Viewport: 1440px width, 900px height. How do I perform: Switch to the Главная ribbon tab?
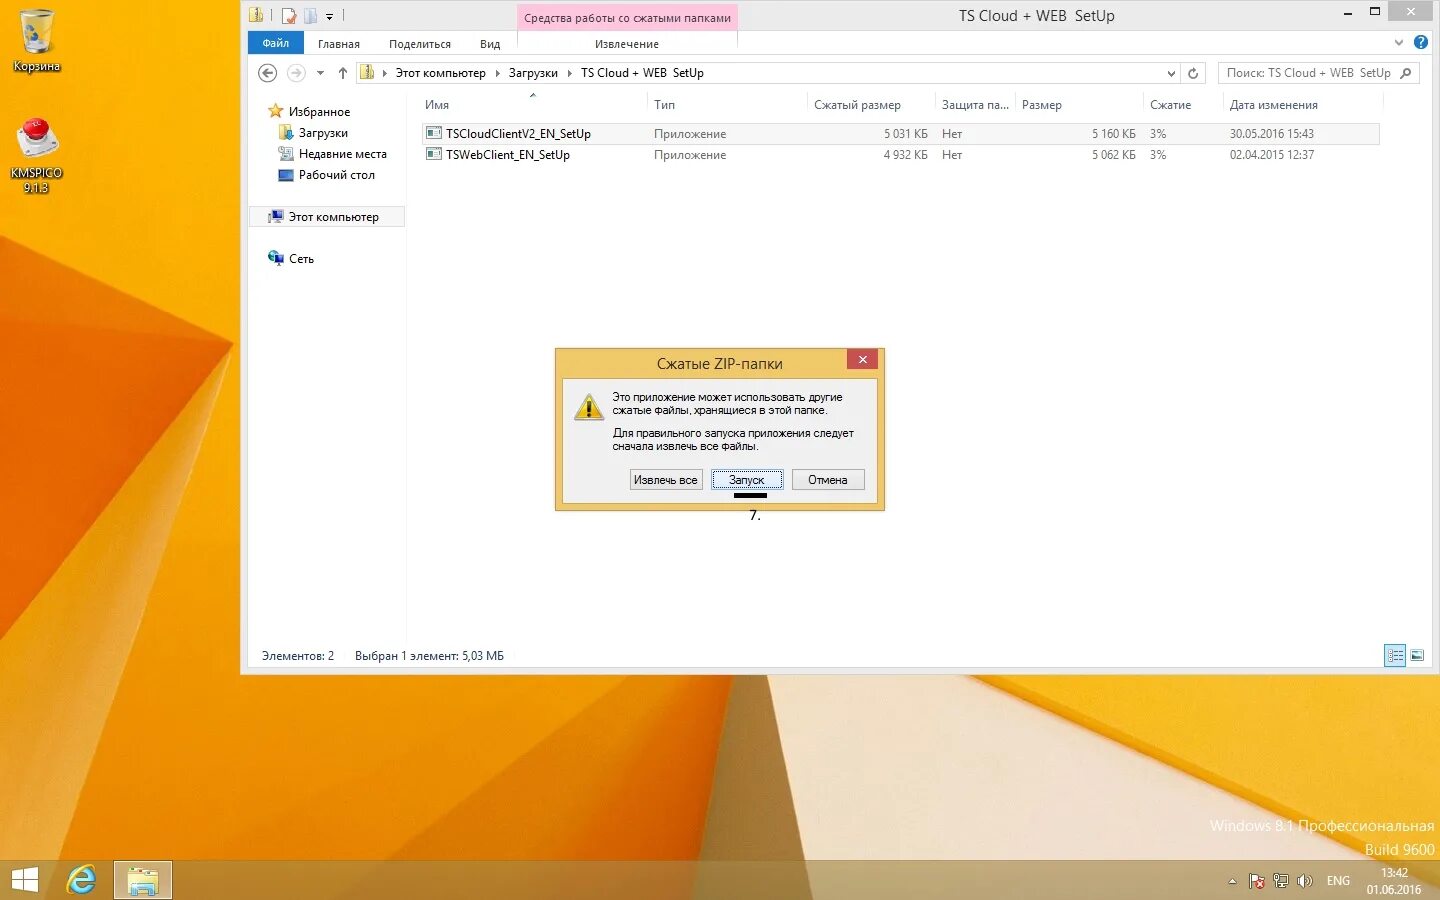point(339,44)
